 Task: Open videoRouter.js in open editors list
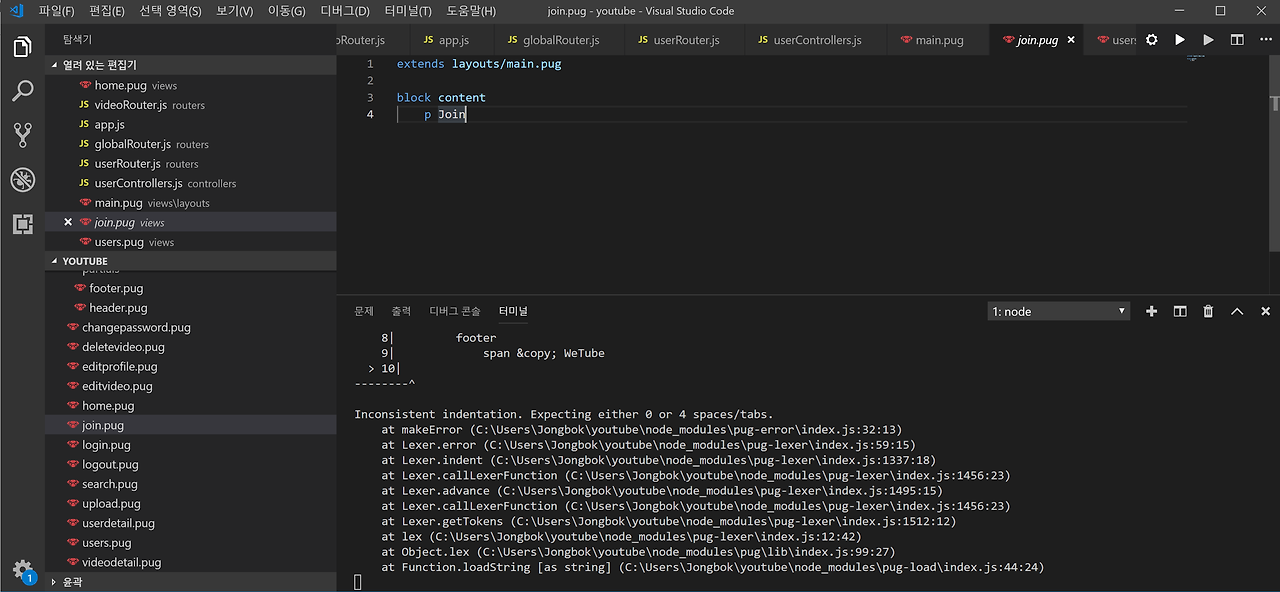pos(190,105)
